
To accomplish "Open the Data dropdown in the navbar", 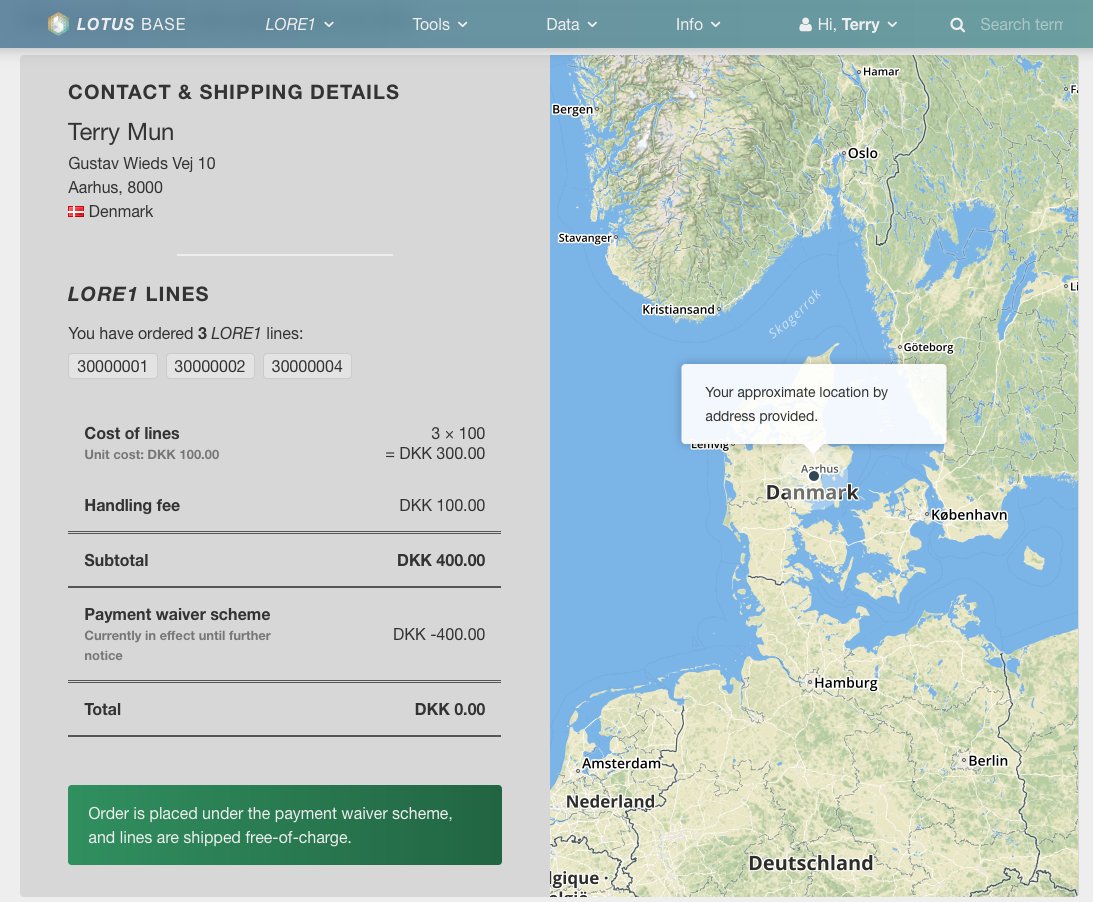I will [570, 24].
